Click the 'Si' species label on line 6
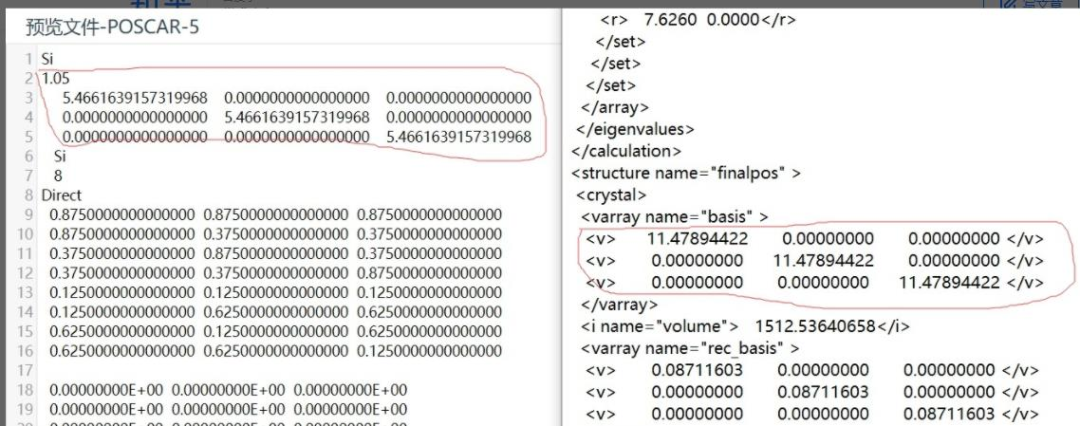Viewport: 1080px width, 426px height. tap(60, 156)
